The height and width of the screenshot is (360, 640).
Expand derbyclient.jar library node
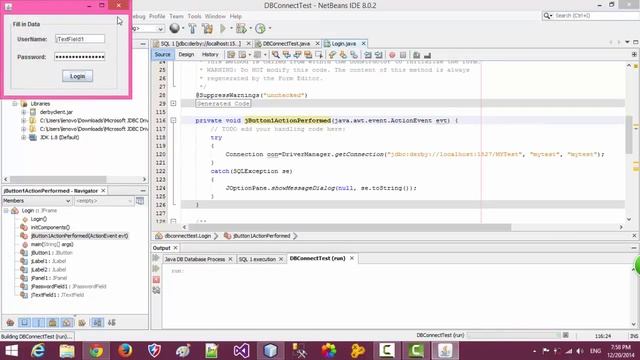coord(24,112)
